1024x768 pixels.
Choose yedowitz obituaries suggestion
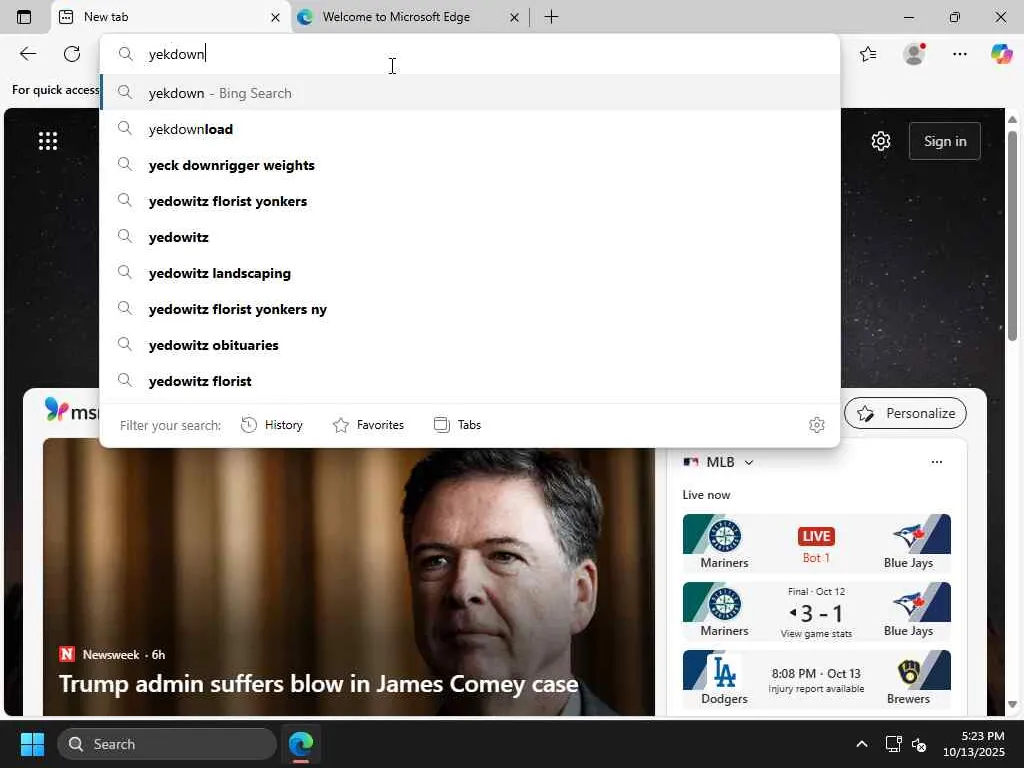[x=470, y=345]
